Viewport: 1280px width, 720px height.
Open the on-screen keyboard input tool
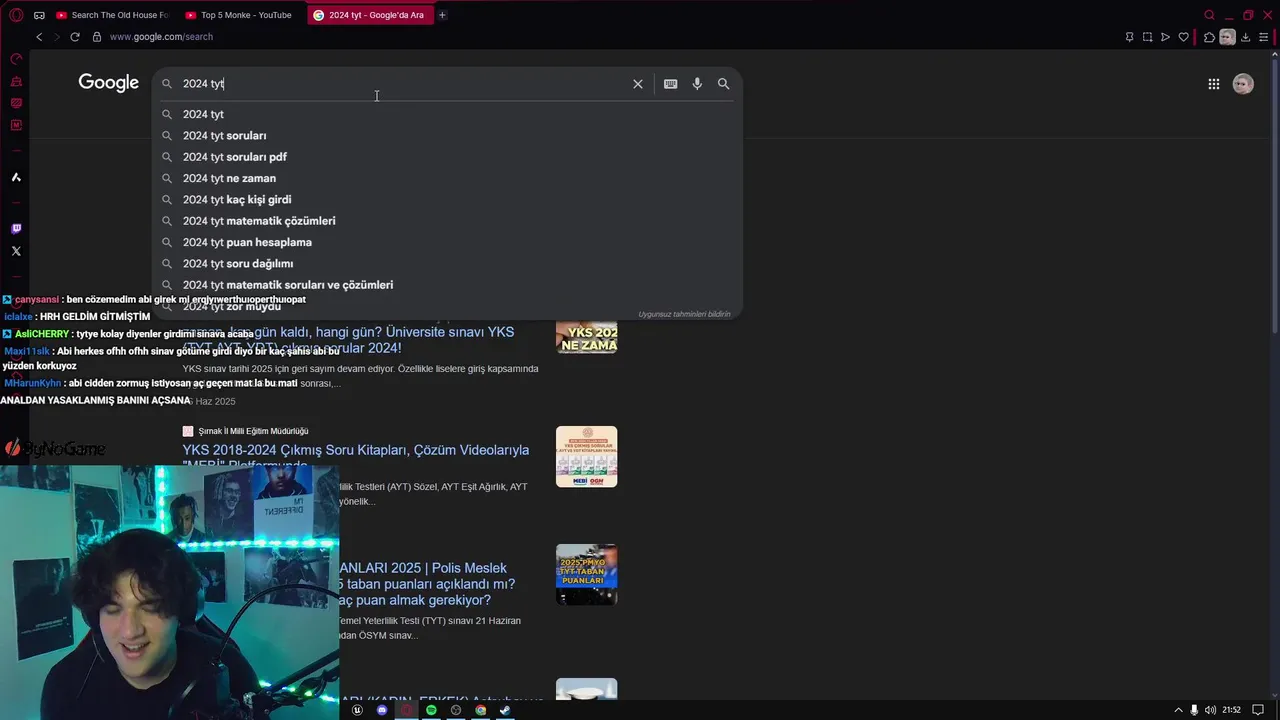coord(670,84)
